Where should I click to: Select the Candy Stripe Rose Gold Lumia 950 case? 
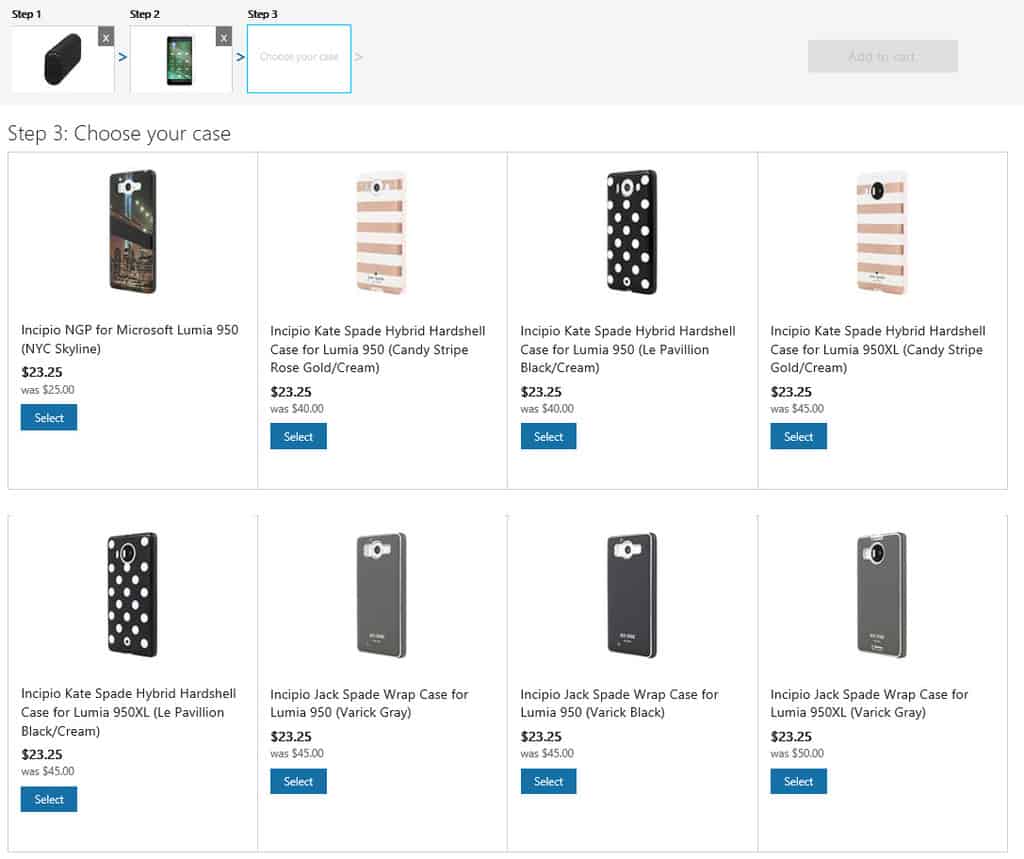click(298, 436)
